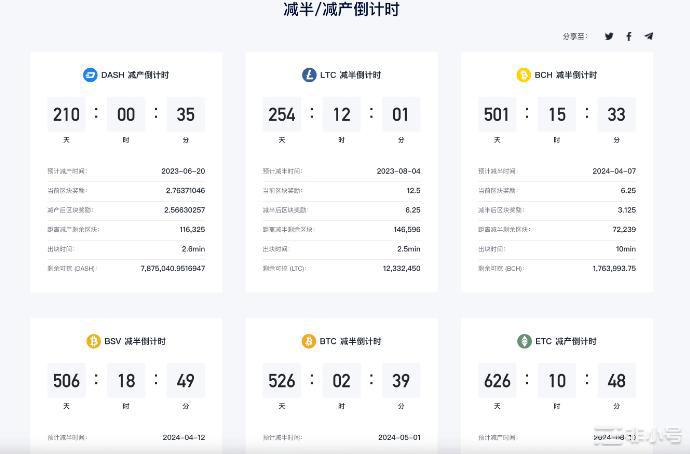
Task: Select LTC post-halving block reward 6.25
Action: 413,210
